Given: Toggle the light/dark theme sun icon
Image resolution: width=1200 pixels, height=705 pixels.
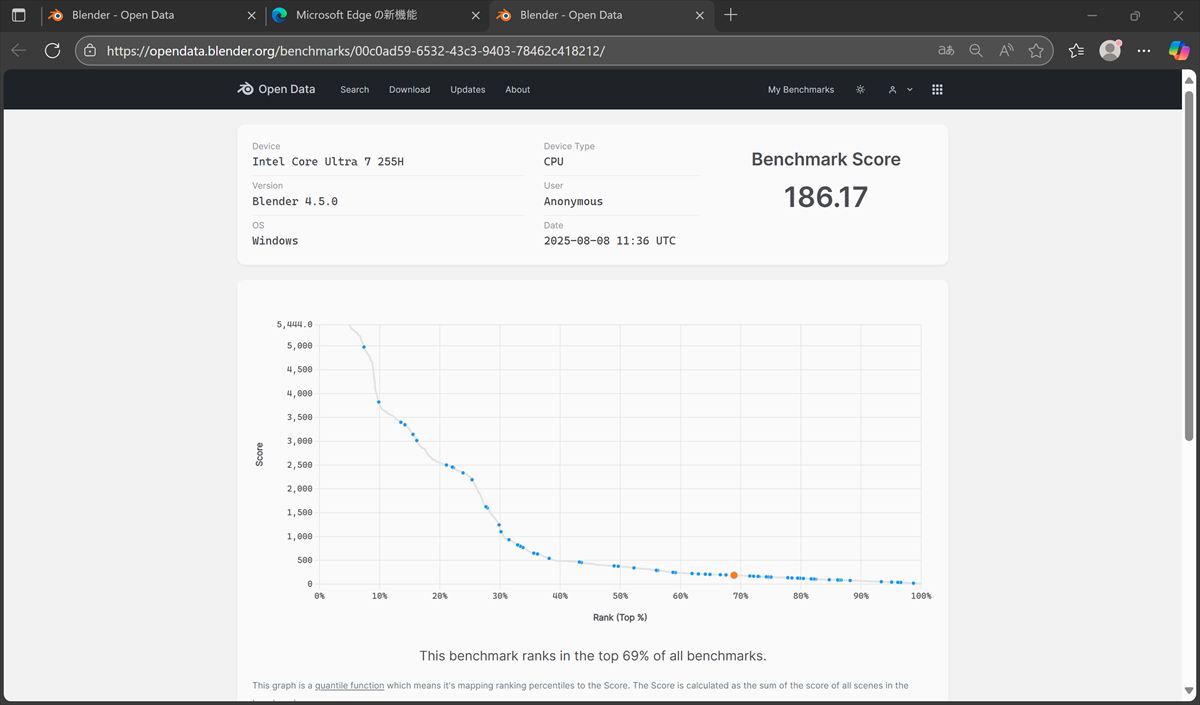Looking at the screenshot, I should [x=860, y=89].
